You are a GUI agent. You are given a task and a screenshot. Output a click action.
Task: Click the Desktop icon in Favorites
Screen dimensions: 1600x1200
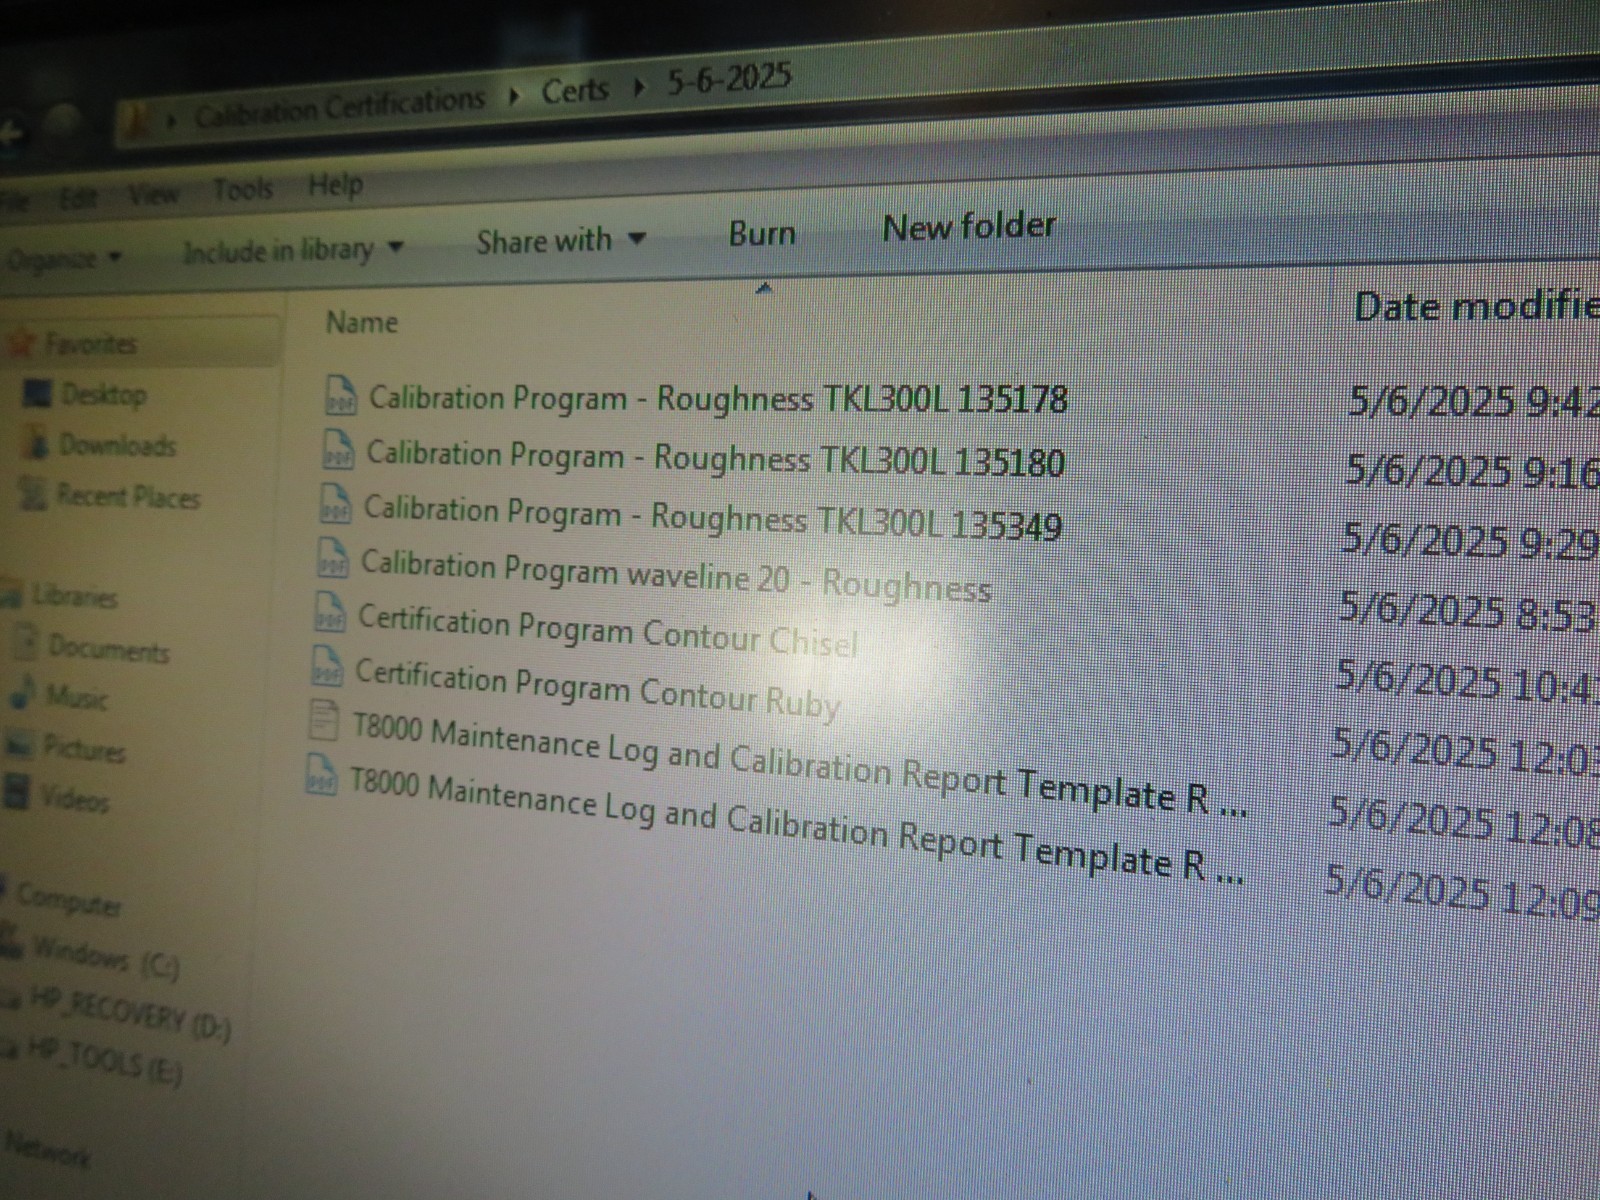[x=38, y=393]
